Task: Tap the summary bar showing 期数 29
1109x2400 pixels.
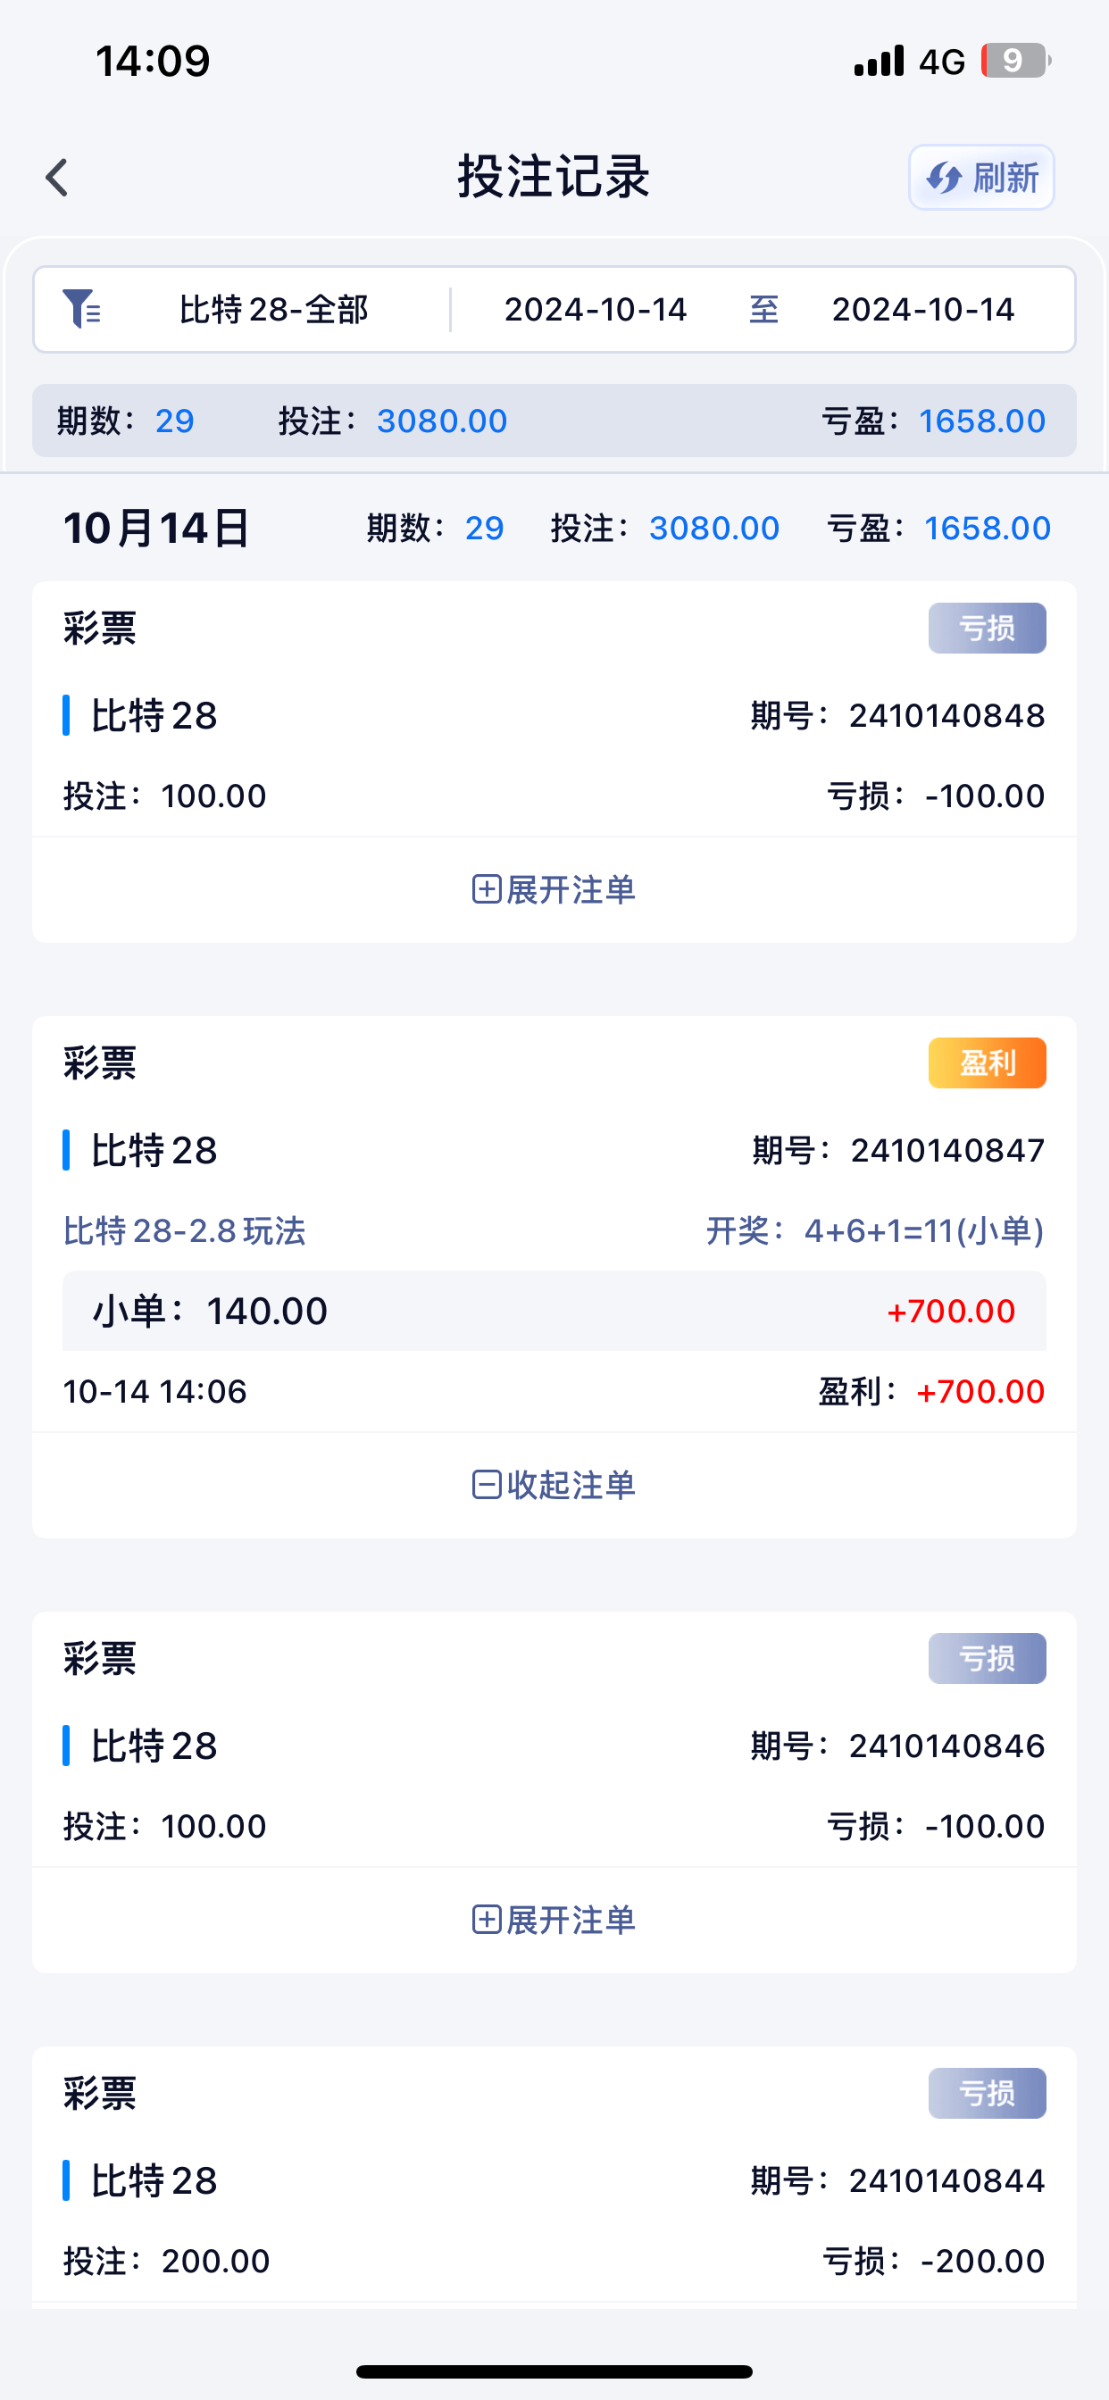Action: pos(554,421)
